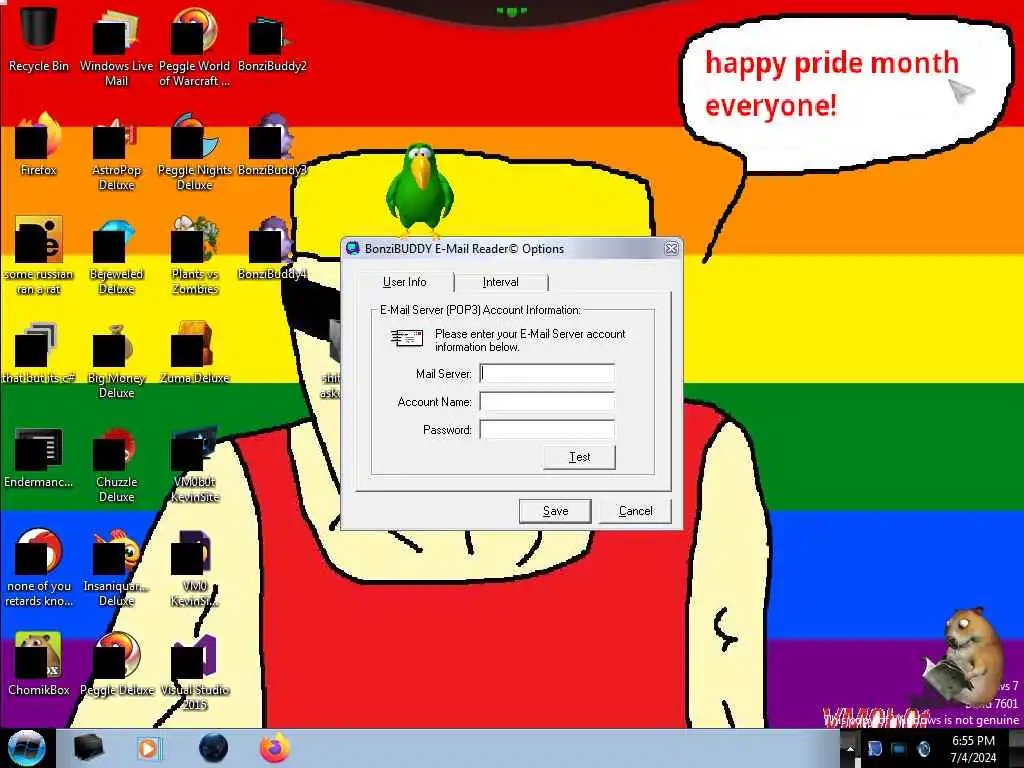
Task: Open the taskbar clock showing 6:55 PM
Action: pos(973,749)
